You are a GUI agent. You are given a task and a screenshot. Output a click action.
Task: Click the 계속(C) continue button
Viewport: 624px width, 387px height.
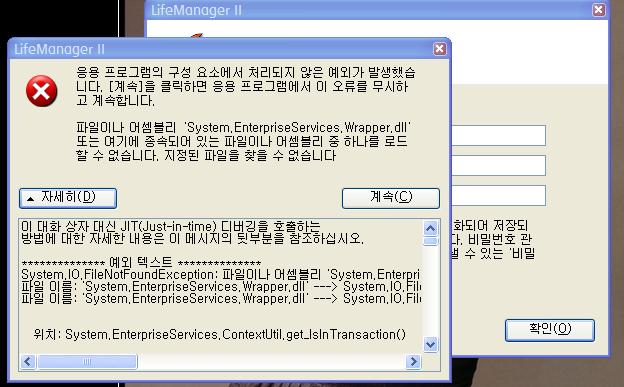tap(391, 198)
